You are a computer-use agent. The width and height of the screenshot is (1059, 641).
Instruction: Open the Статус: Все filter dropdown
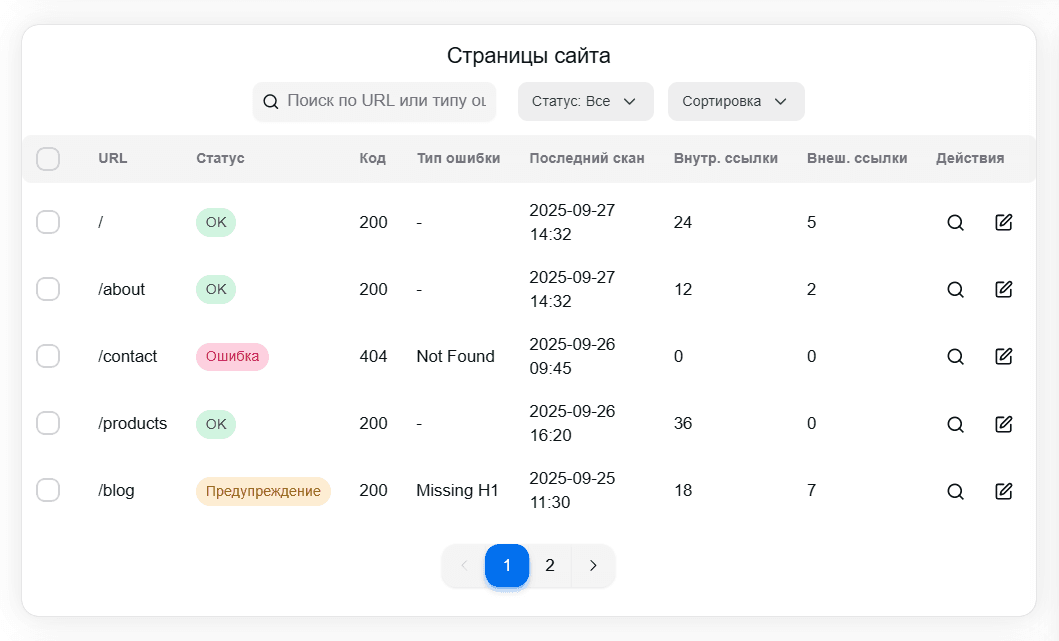[x=585, y=101]
